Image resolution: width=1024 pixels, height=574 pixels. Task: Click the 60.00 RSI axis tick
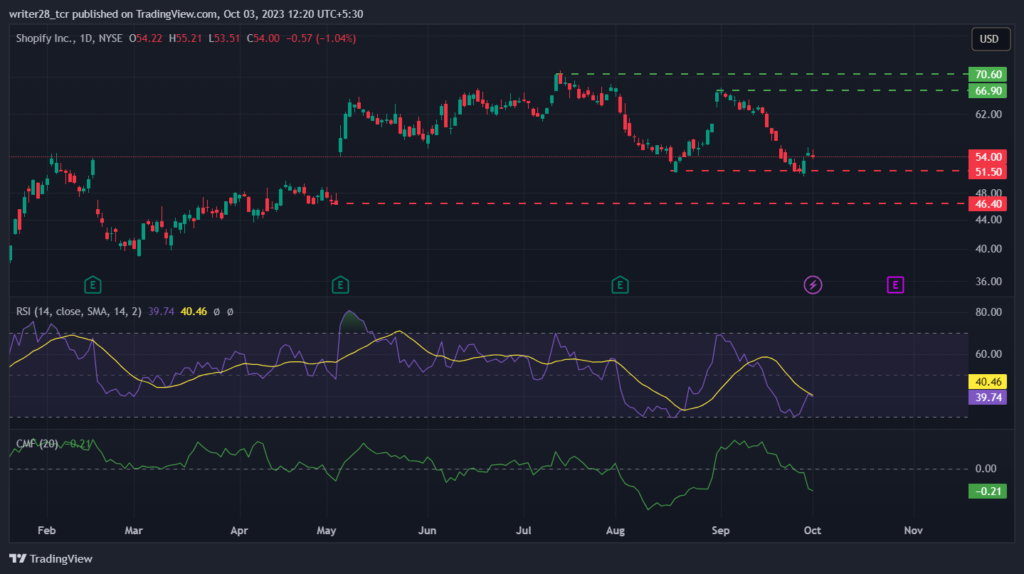click(x=988, y=354)
